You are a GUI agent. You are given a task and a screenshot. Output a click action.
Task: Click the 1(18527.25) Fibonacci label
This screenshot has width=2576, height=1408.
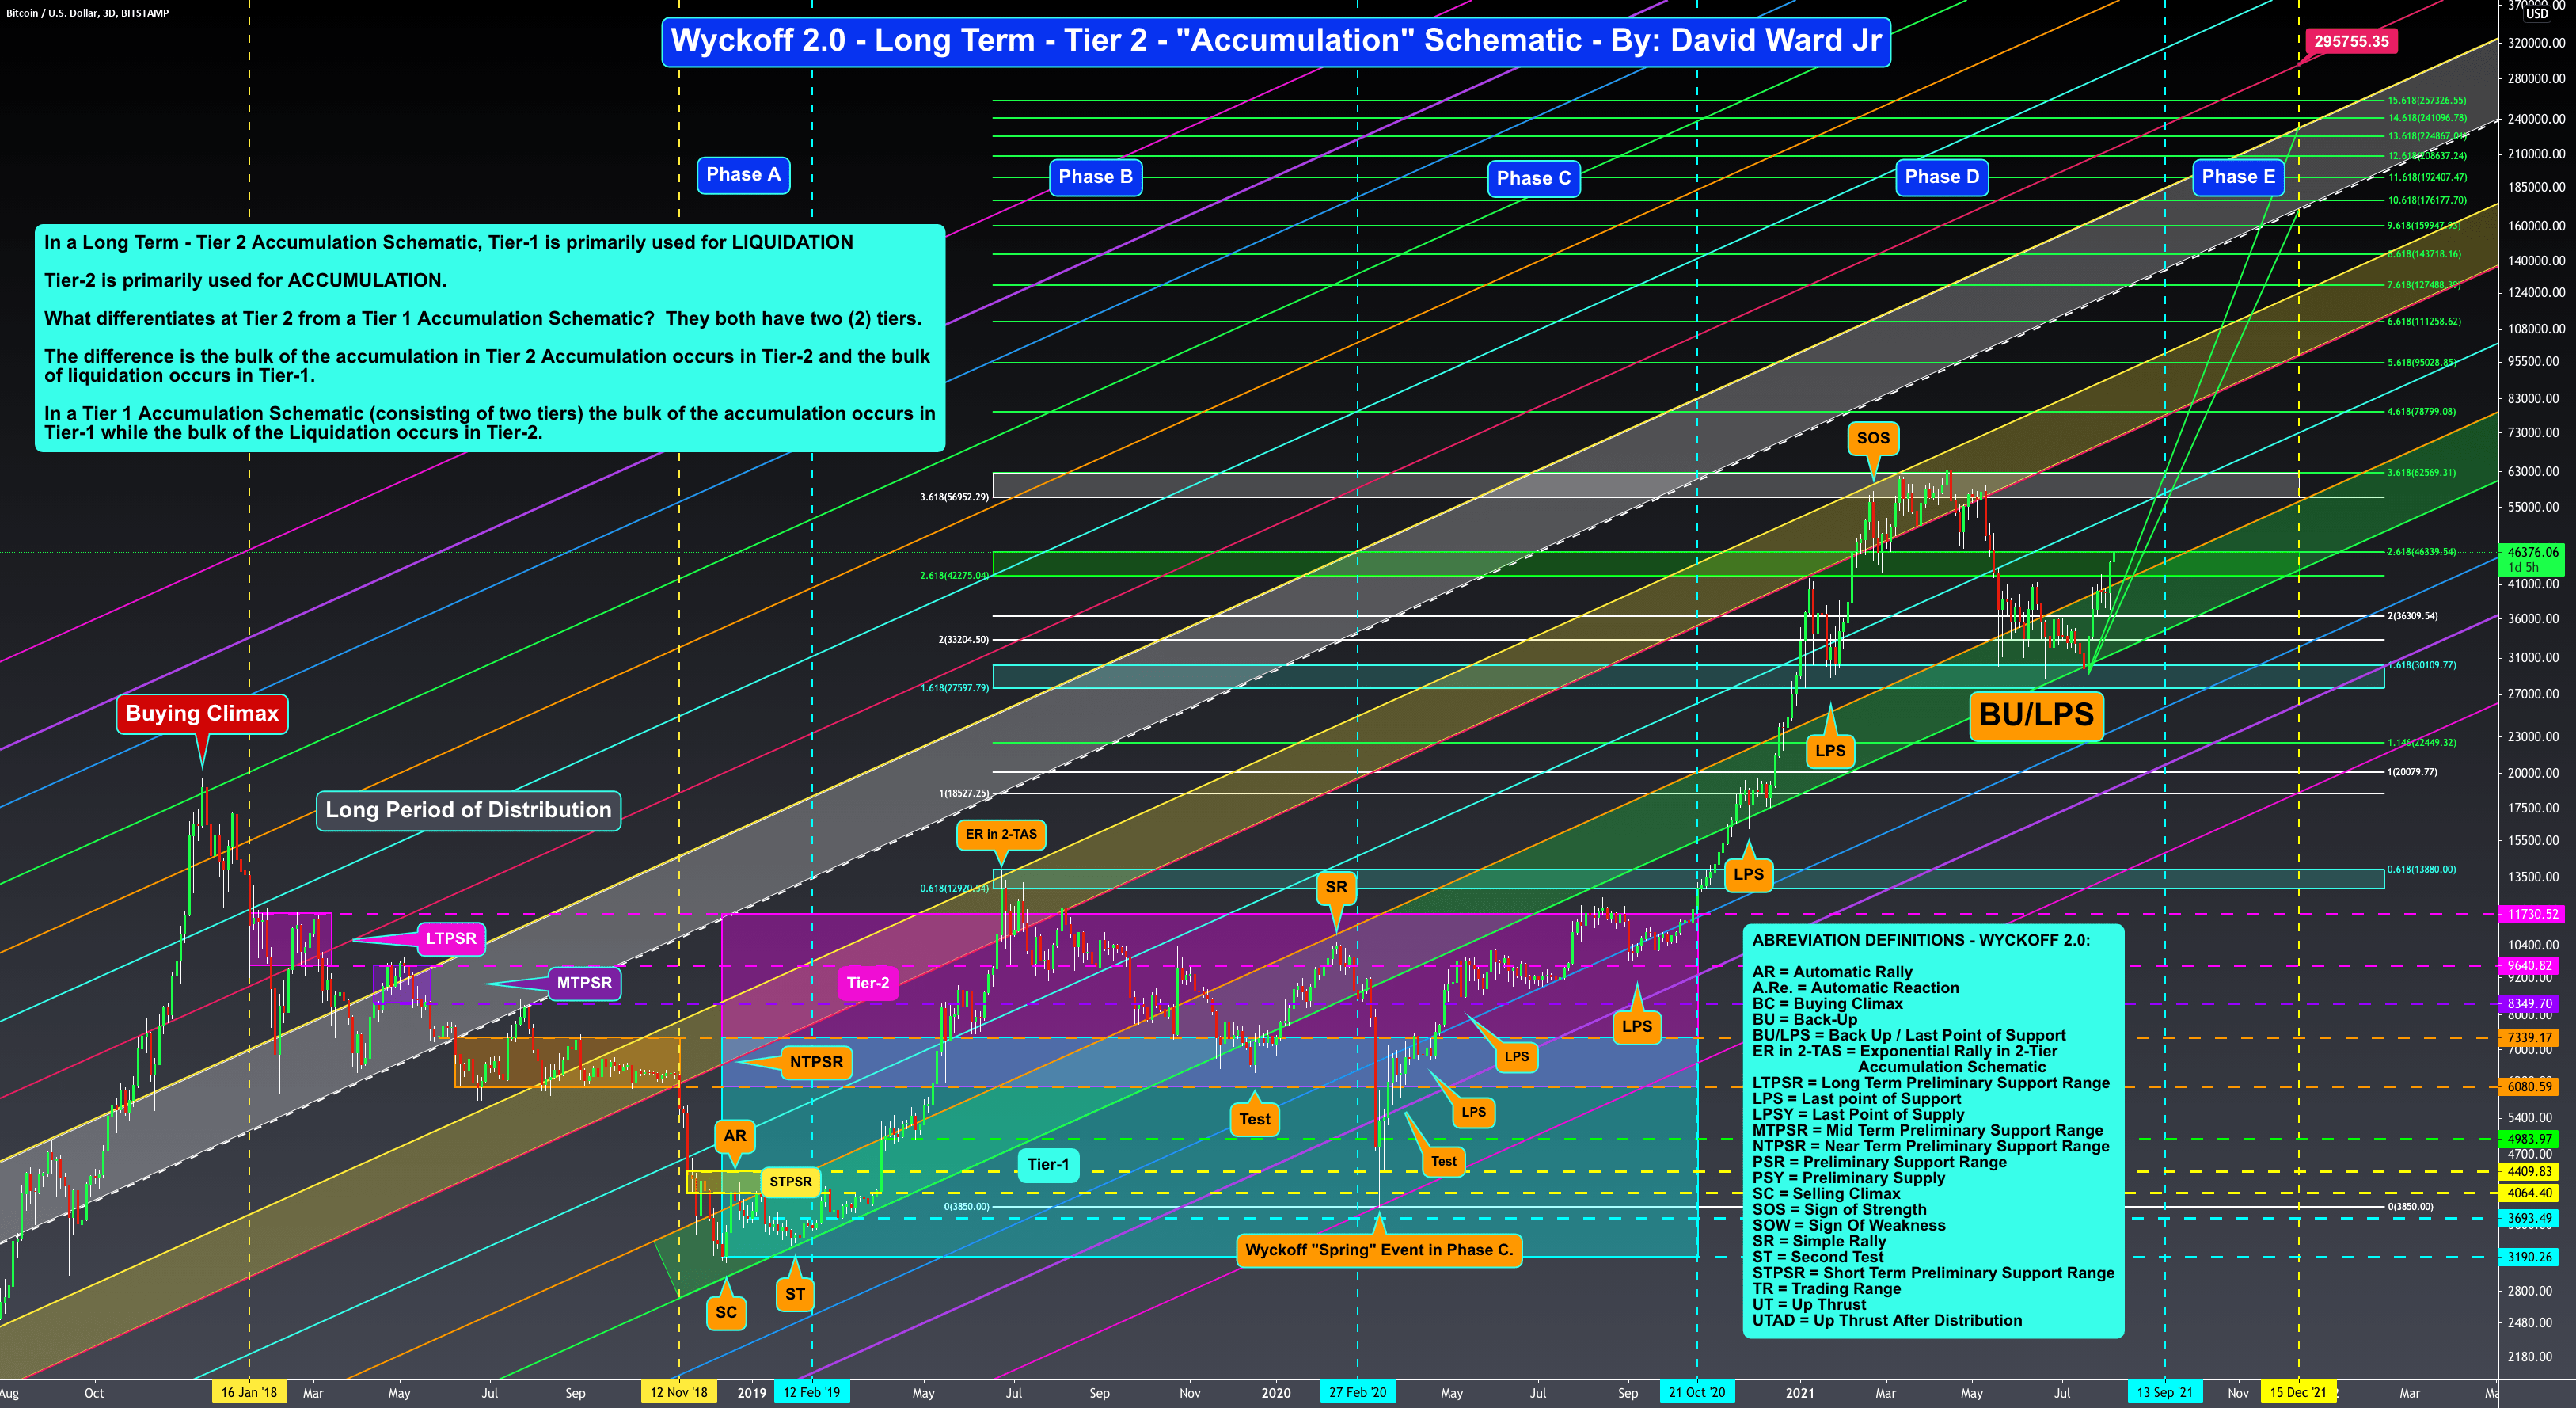point(963,794)
